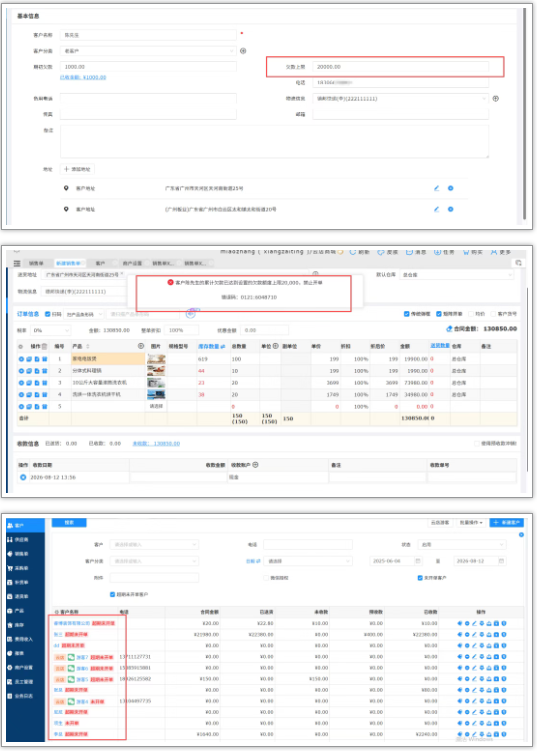Select 供应商 in the left sidebar menu
The width and height of the screenshot is (537, 751).
click(x=22, y=539)
